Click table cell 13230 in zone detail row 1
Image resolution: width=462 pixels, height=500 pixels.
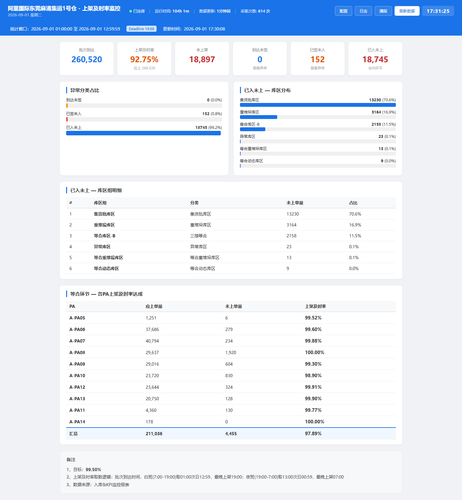pos(293,214)
